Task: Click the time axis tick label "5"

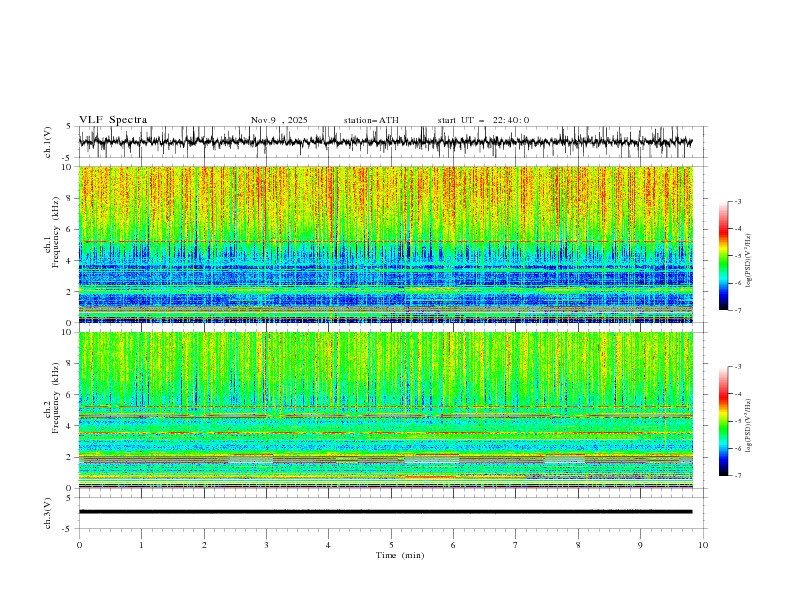Action: point(391,545)
